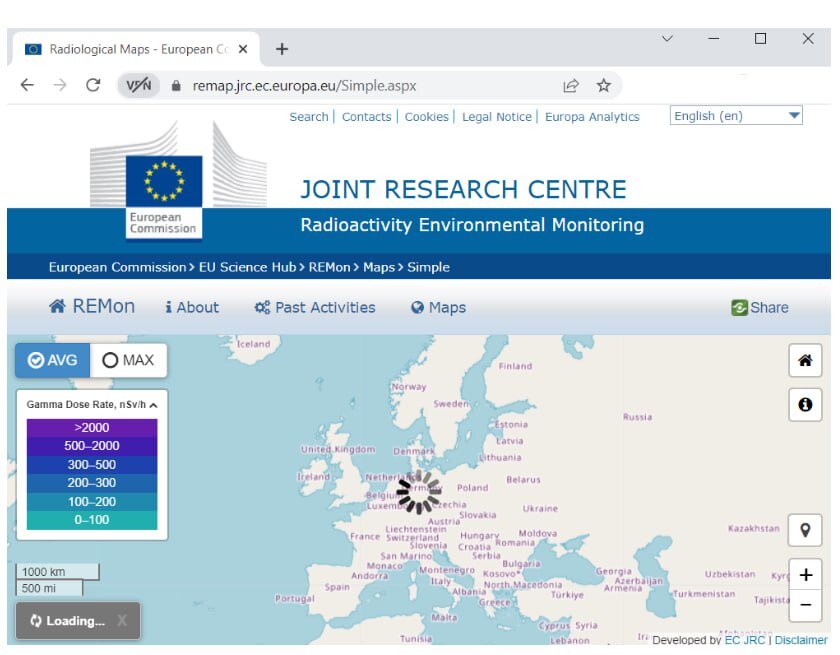Image resolution: width=840 pixels, height=655 pixels.
Task: Go to European Commission breadcrumb
Action: (117, 267)
